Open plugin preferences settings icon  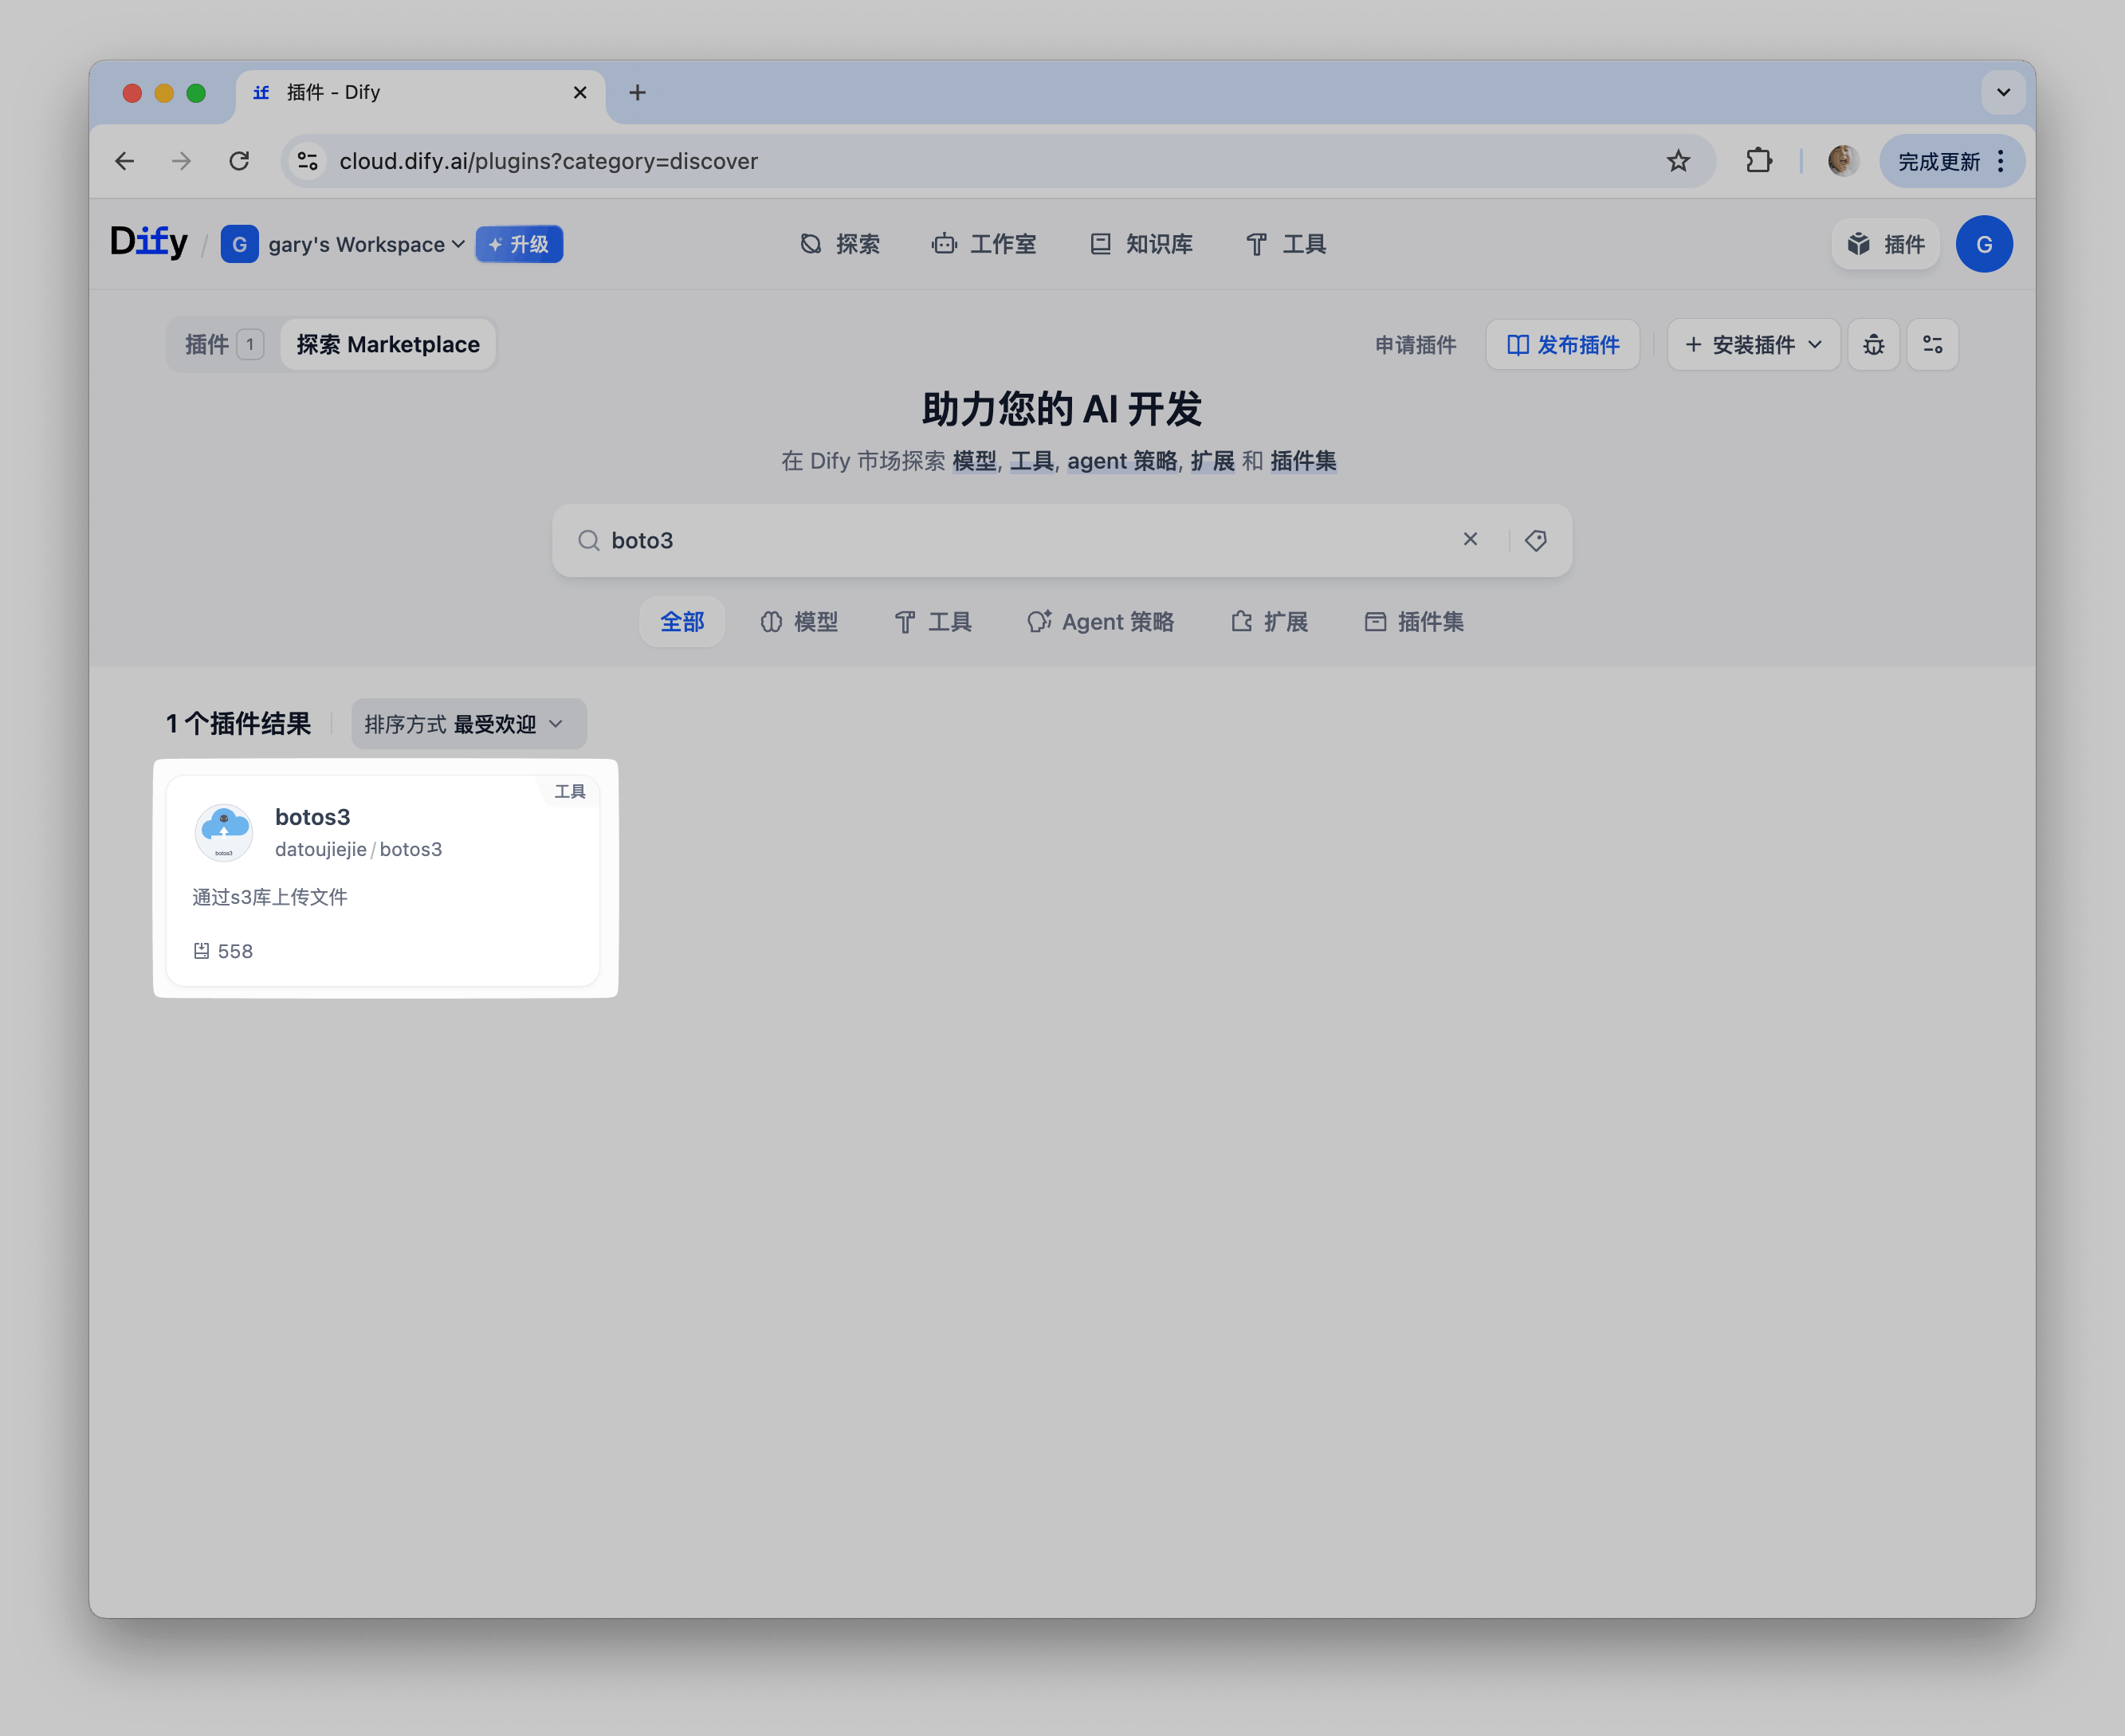pyautogui.click(x=1932, y=345)
